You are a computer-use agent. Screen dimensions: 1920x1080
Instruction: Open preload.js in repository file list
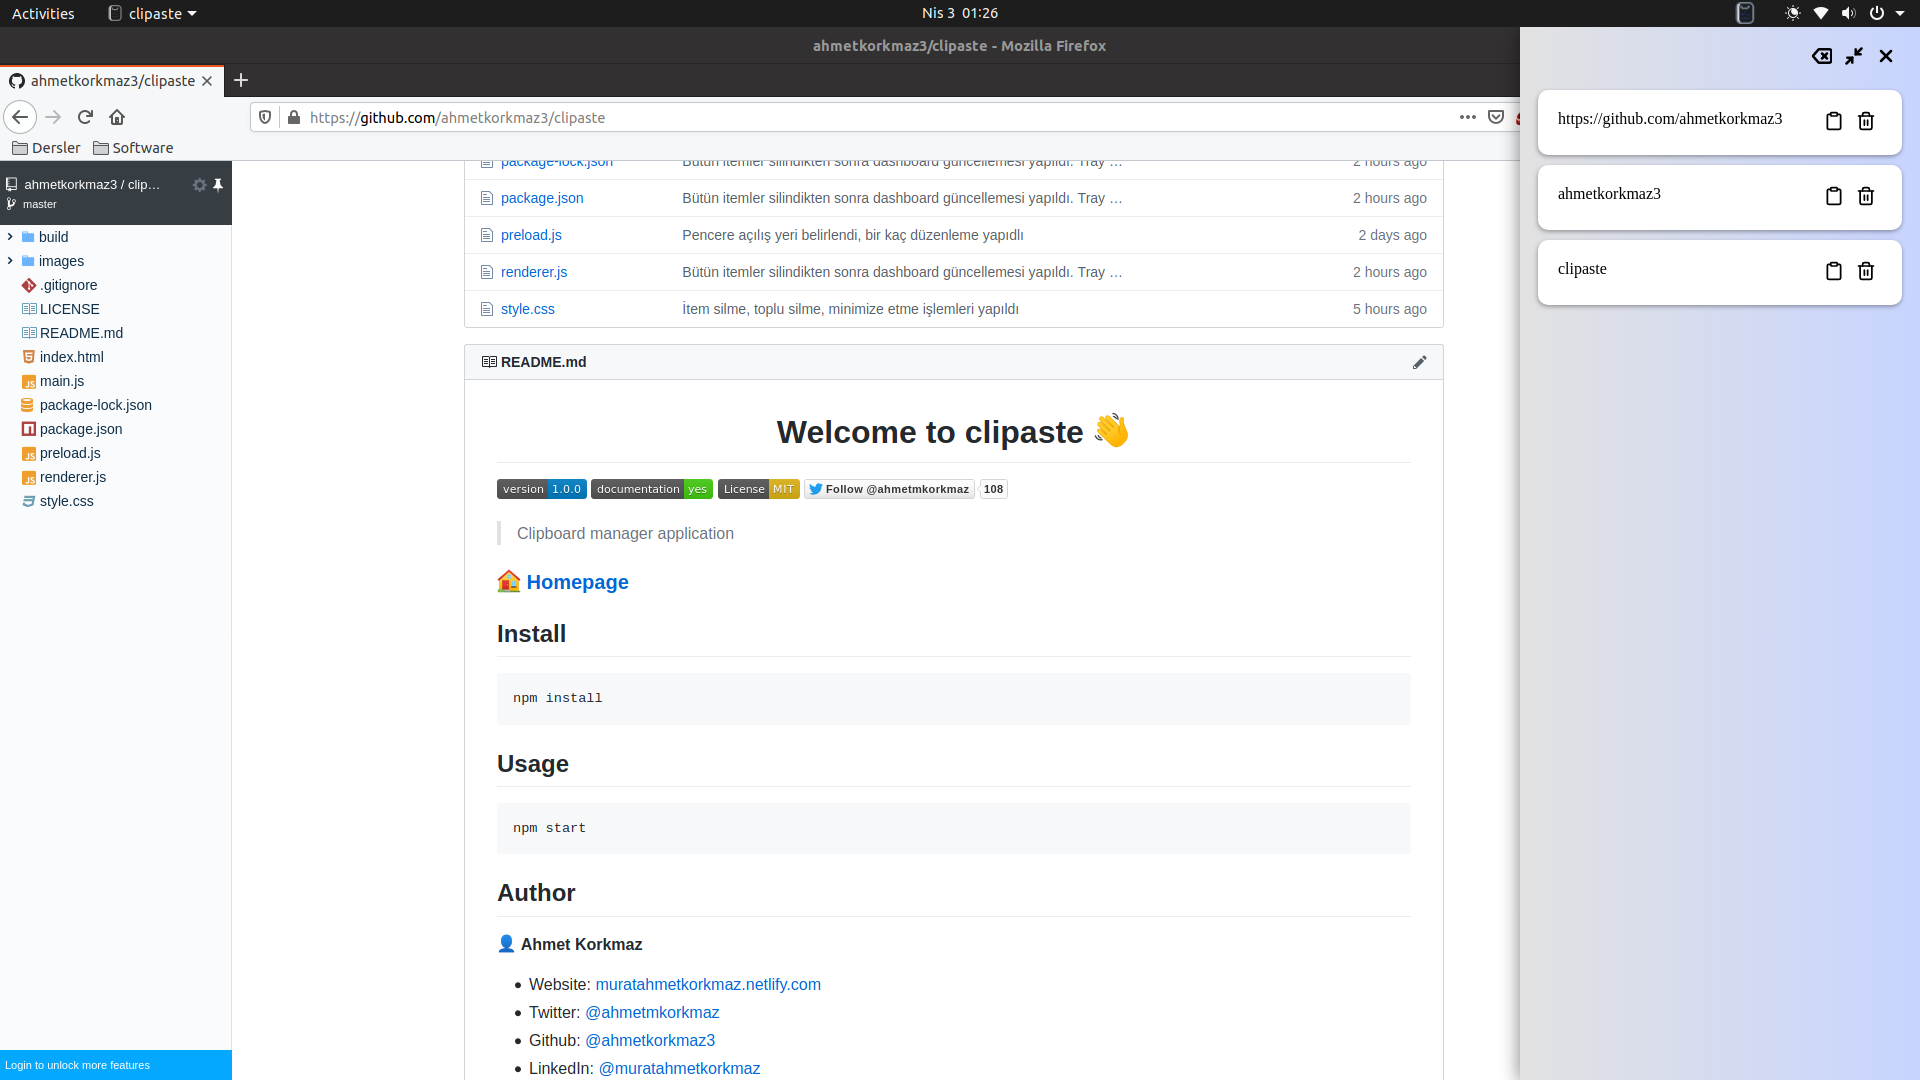pyautogui.click(x=531, y=235)
